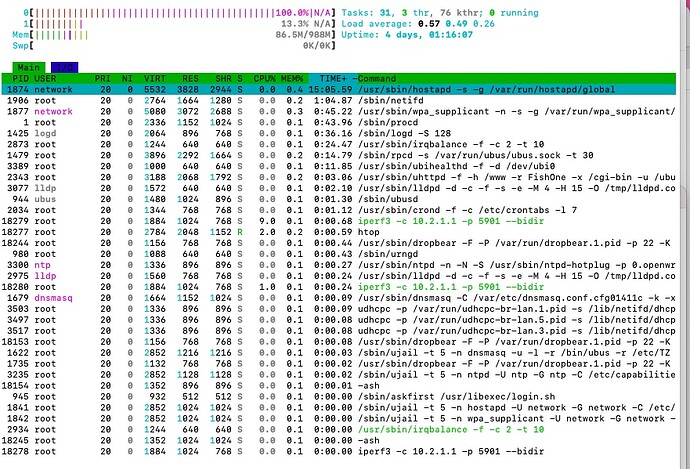Sort by the Command column header
The width and height of the screenshot is (690, 469).
tap(377, 78)
